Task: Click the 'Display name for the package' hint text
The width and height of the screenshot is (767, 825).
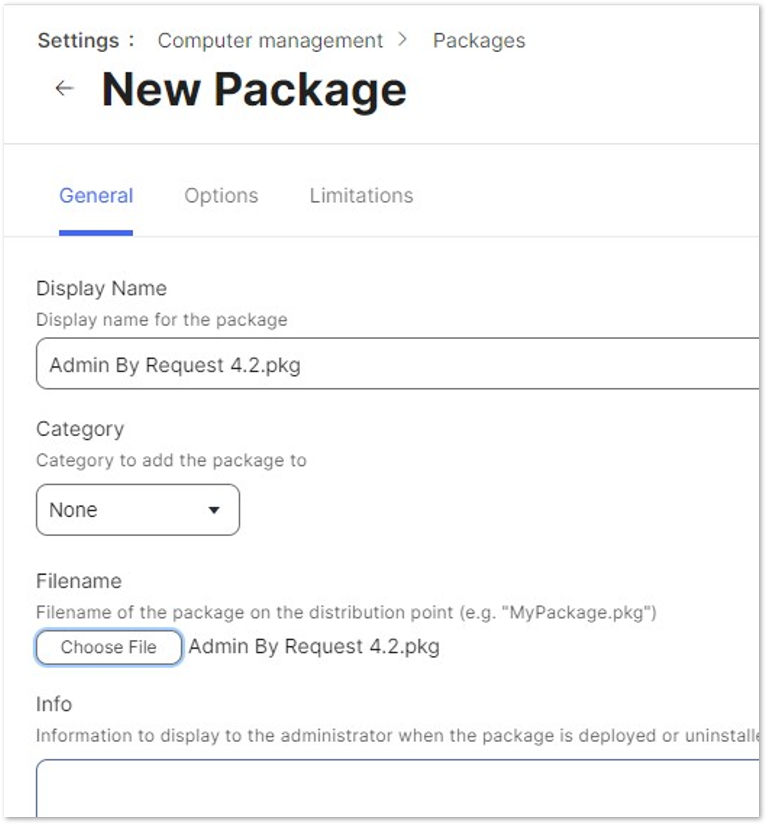Action: (162, 319)
